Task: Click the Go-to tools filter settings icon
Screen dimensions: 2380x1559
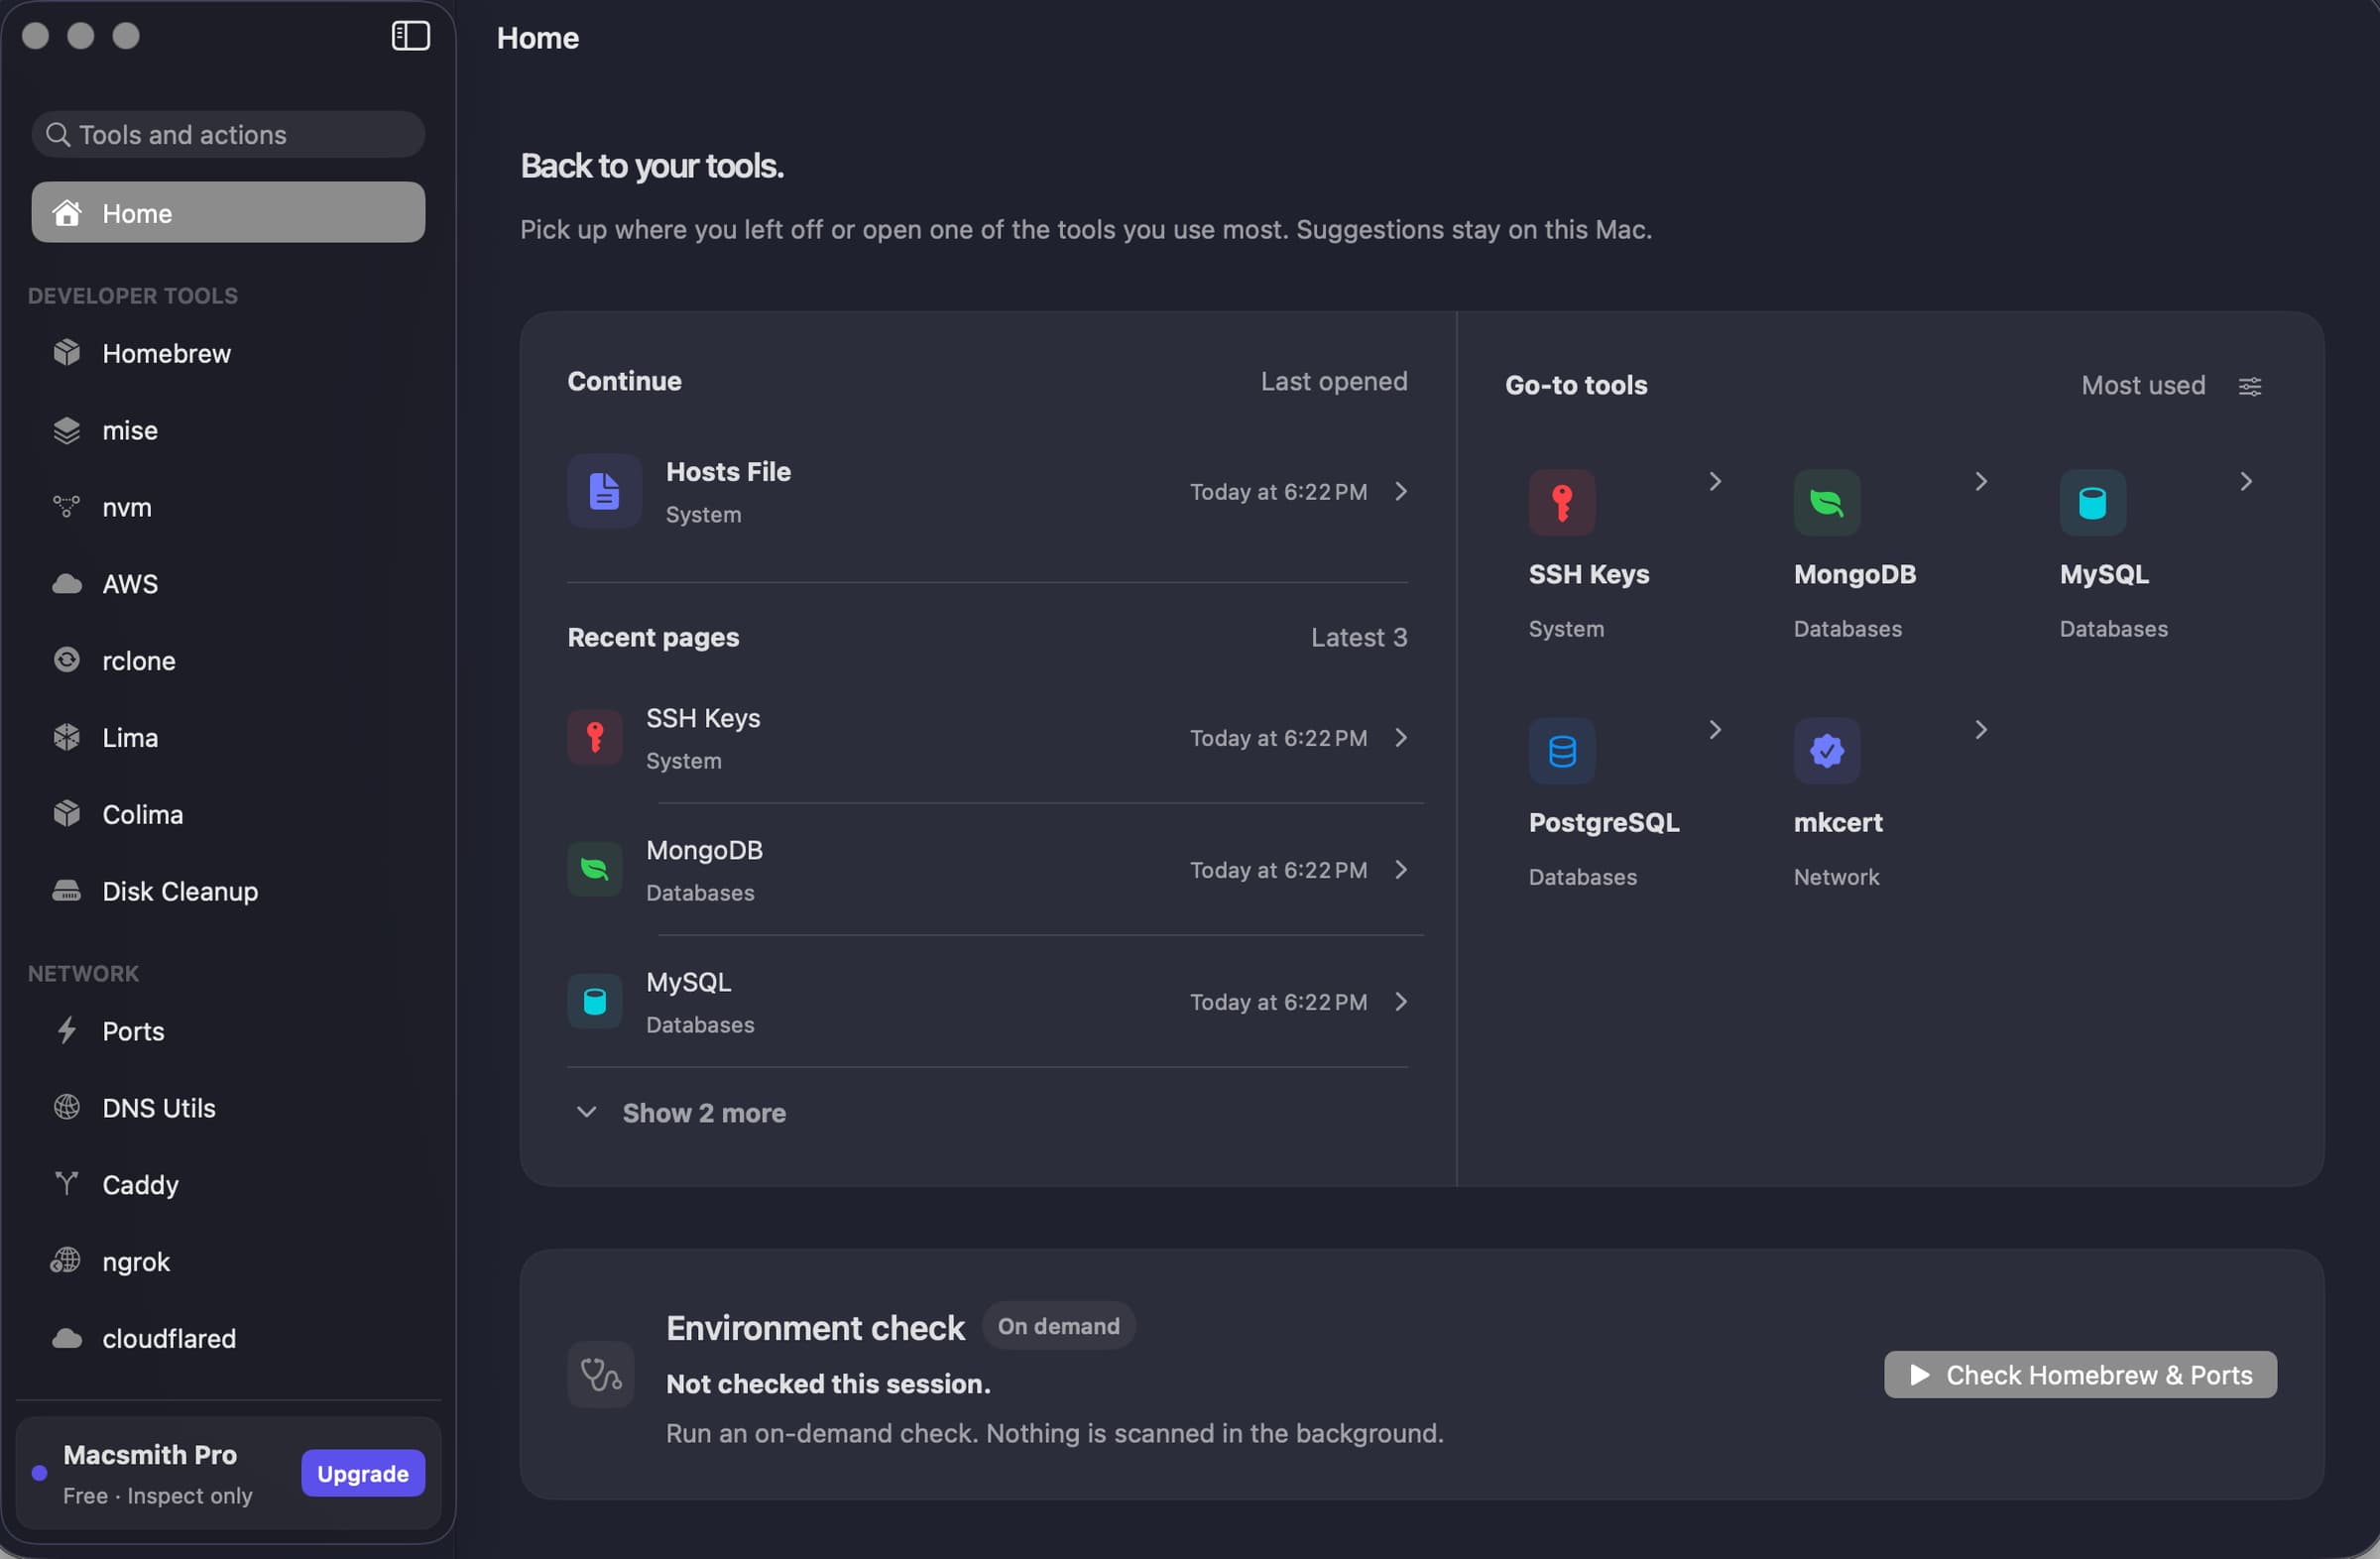Action: [2250, 386]
